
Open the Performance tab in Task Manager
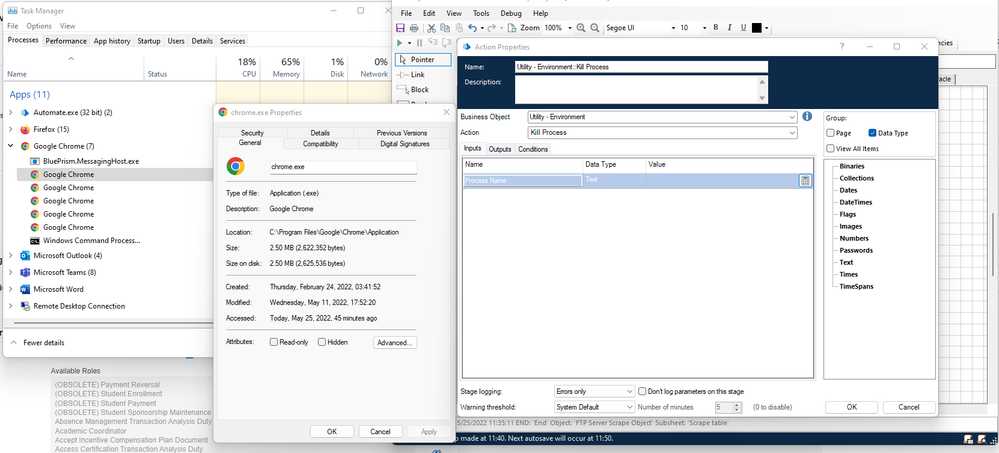pyautogui.click(x=66, y=41)
